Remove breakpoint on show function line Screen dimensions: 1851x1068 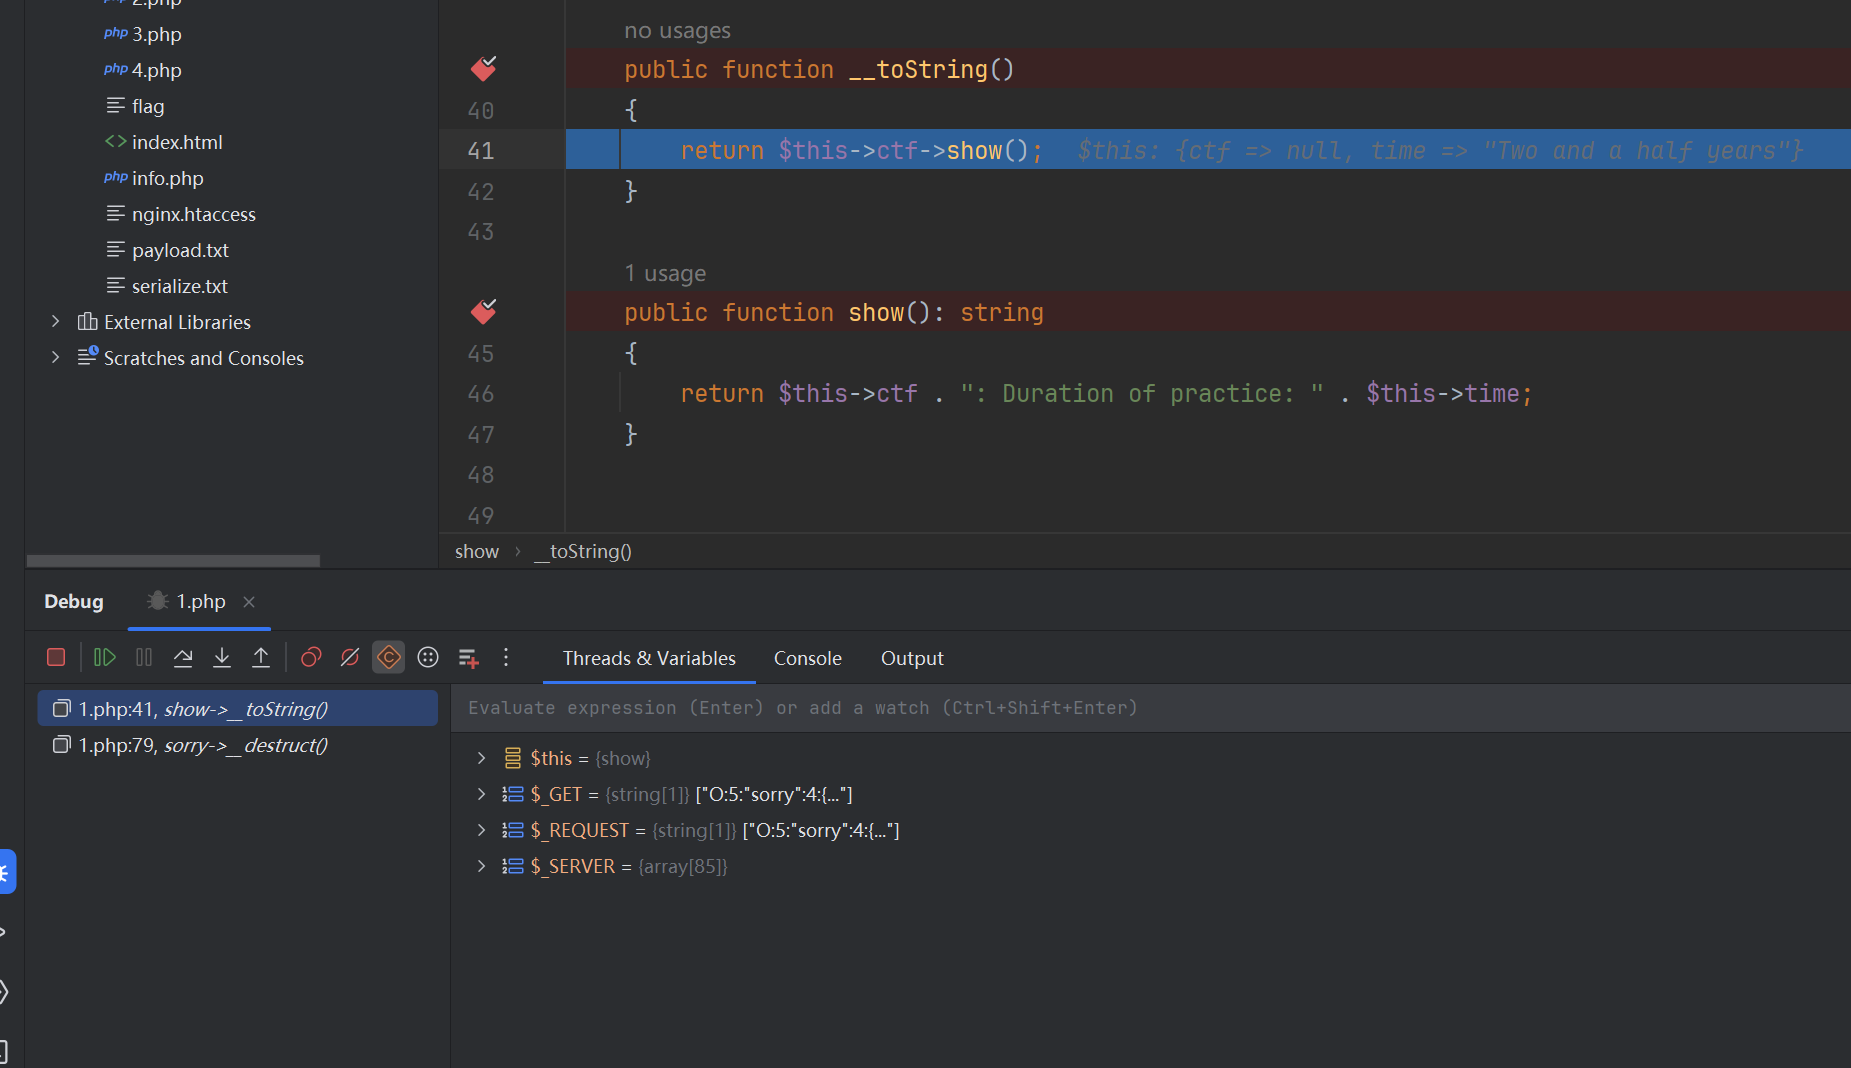tap(483, 312)
